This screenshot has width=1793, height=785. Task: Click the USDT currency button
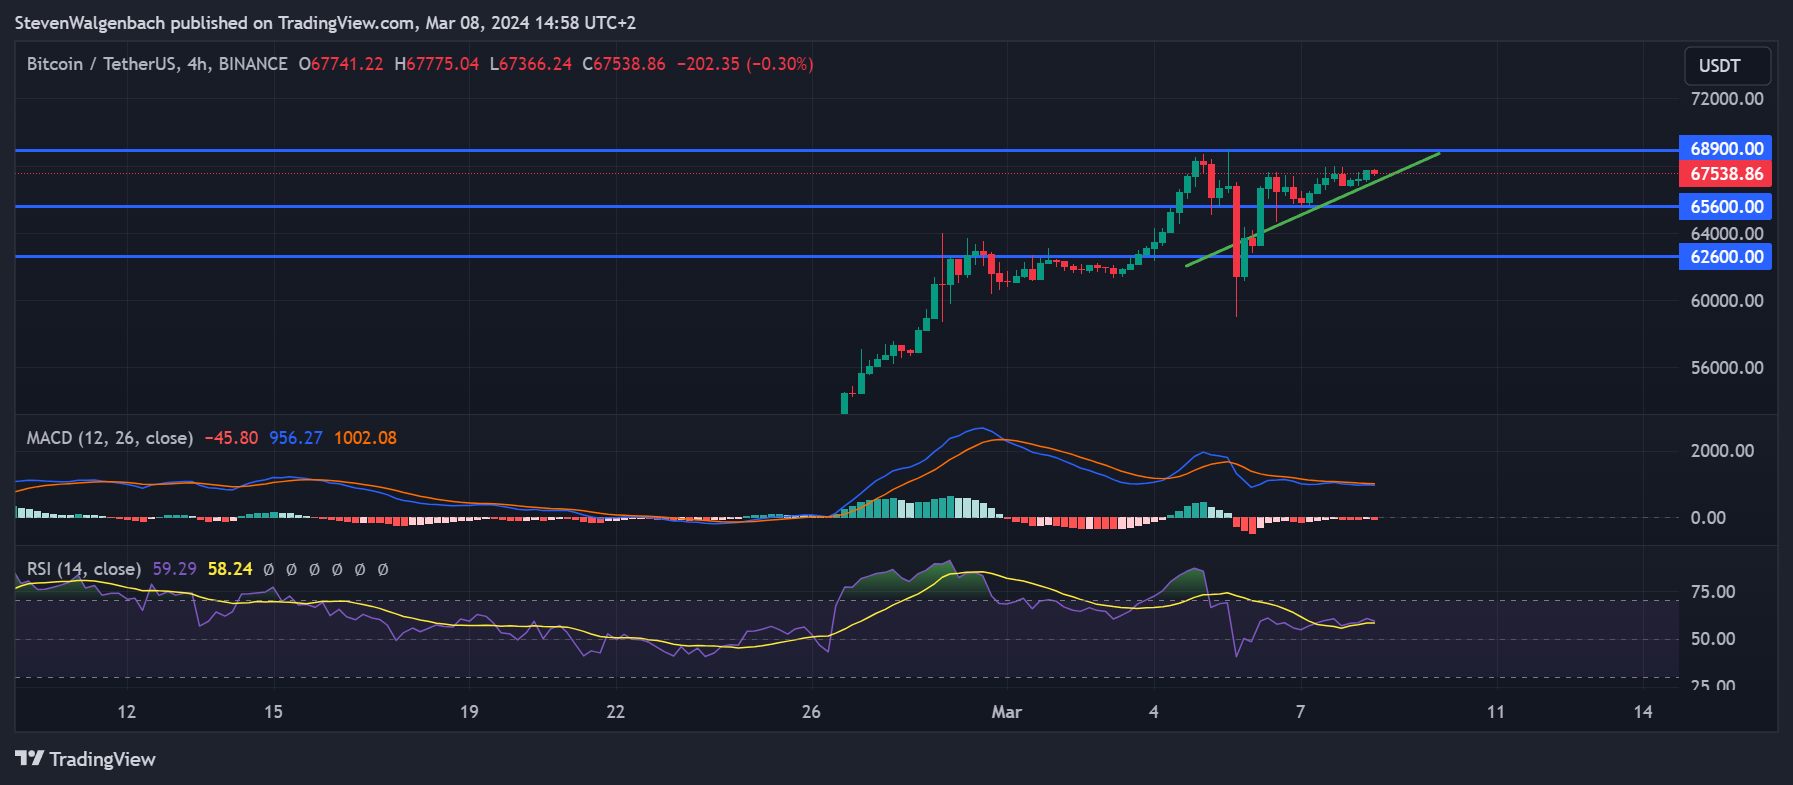click(x=1727, y=66)
